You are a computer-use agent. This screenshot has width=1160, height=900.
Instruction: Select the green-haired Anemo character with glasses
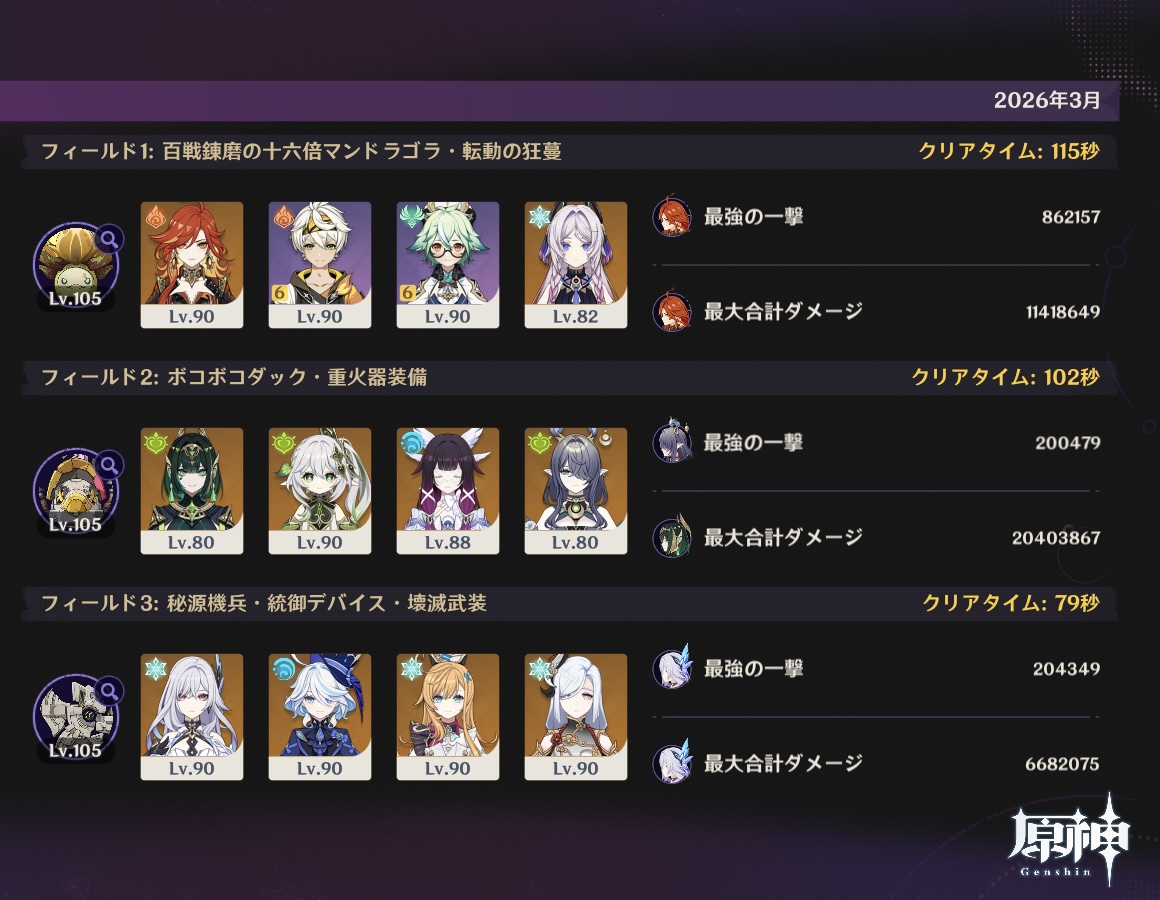tap(448, 265)
